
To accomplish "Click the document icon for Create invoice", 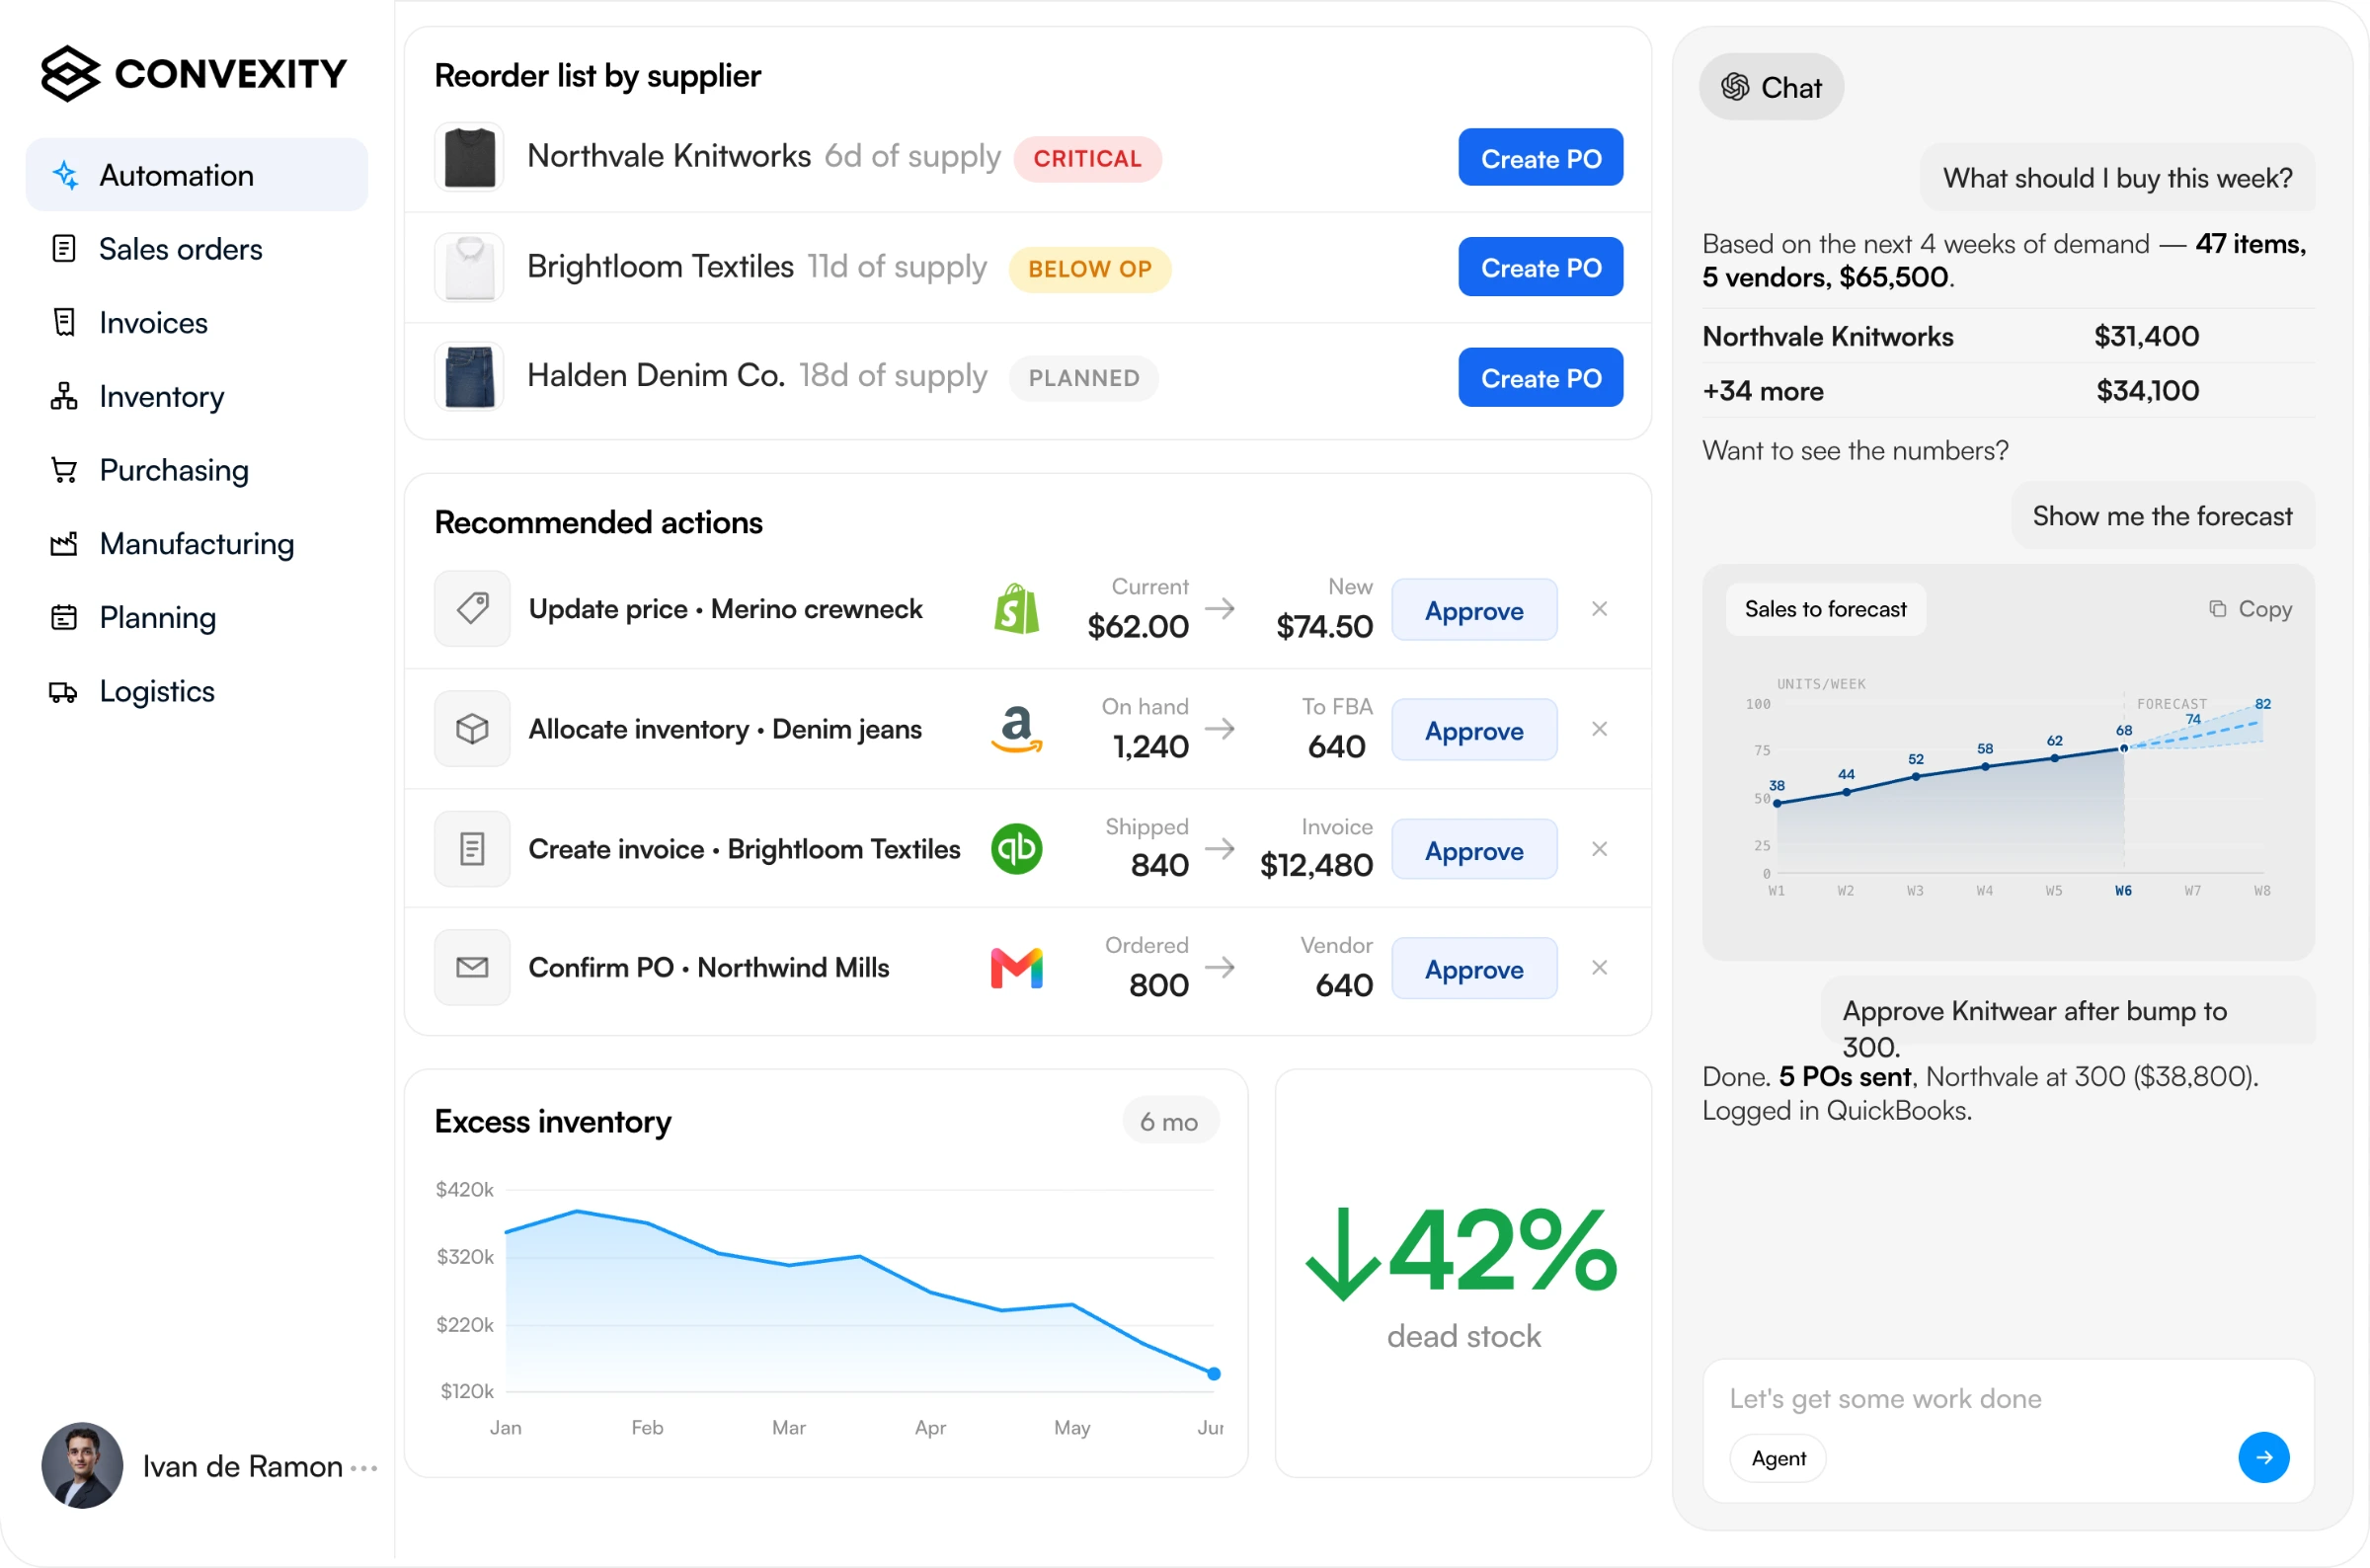I will 472,849.
